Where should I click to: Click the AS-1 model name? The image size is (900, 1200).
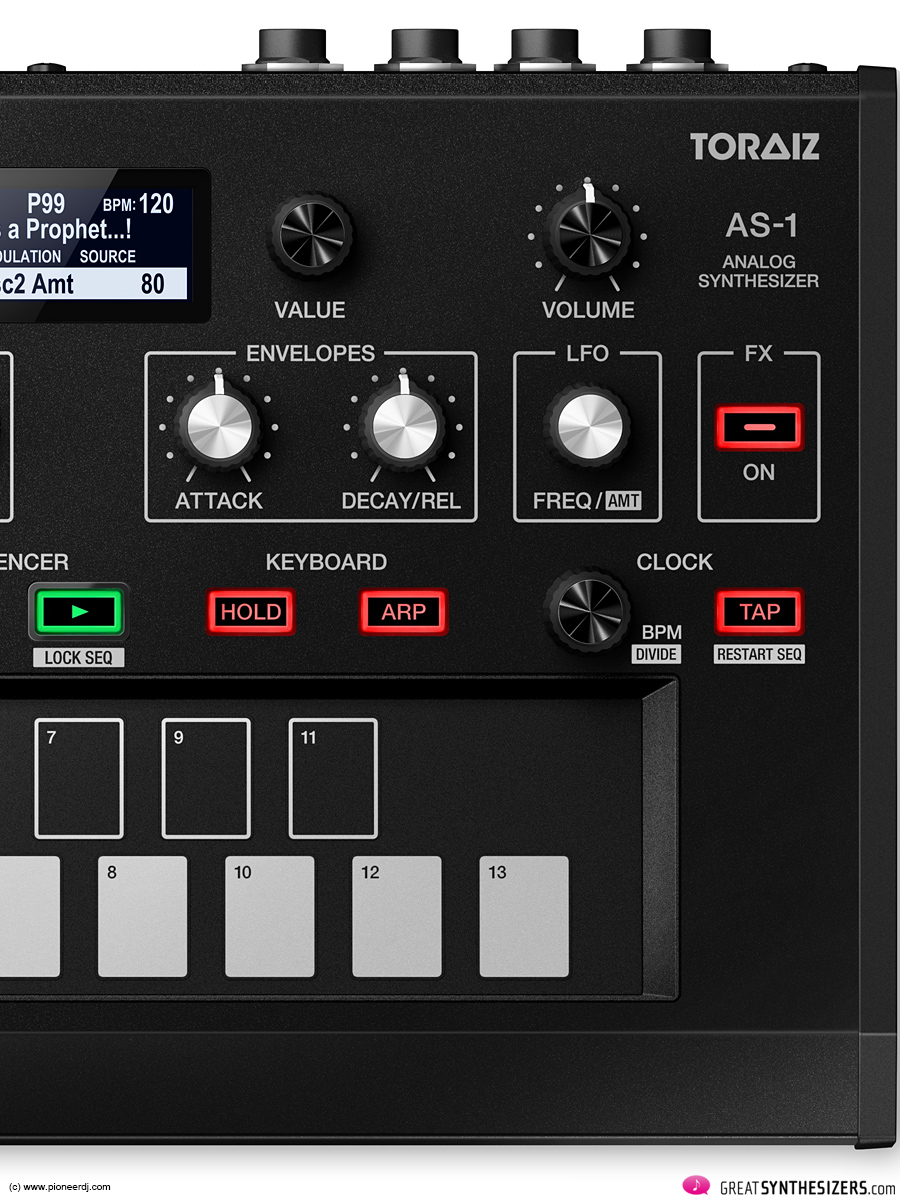(x=762, y=227)
